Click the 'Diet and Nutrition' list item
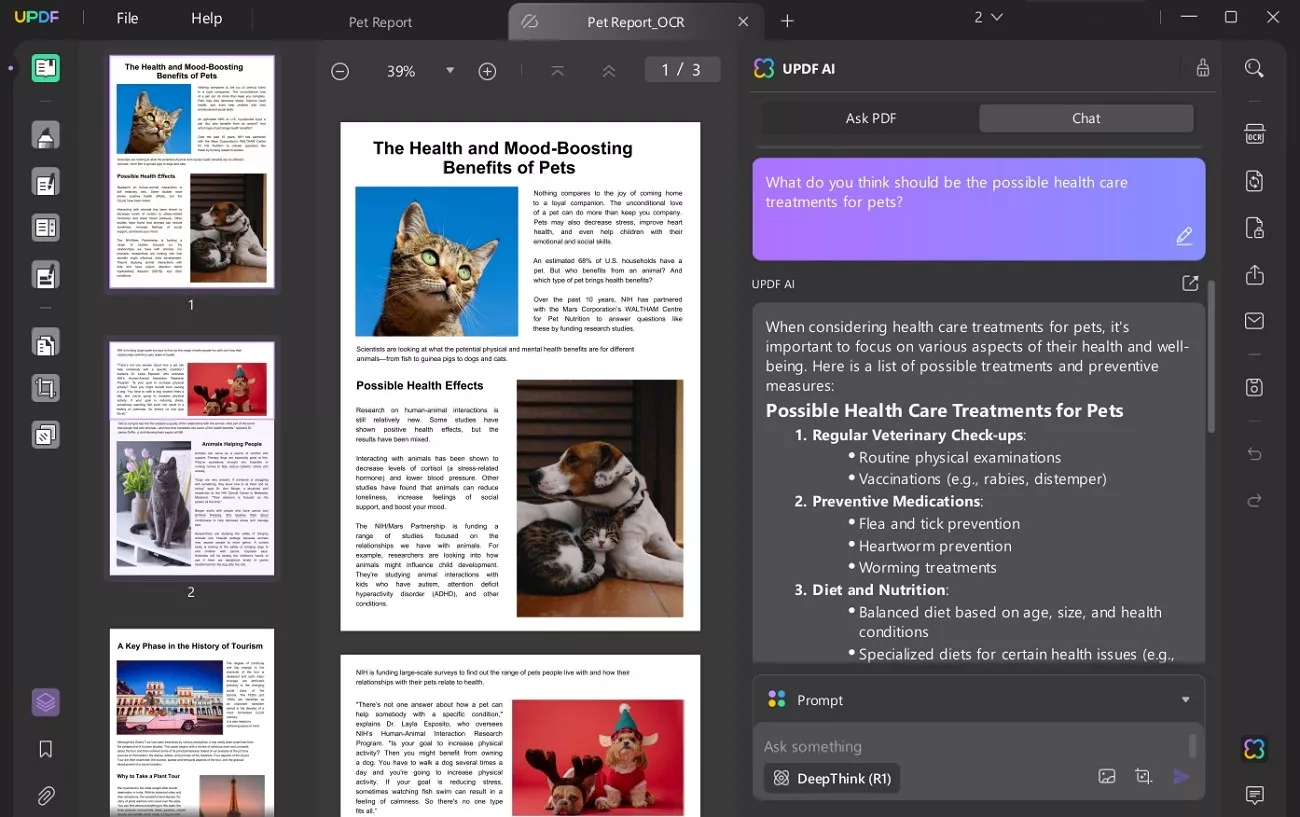 (879, 590)
